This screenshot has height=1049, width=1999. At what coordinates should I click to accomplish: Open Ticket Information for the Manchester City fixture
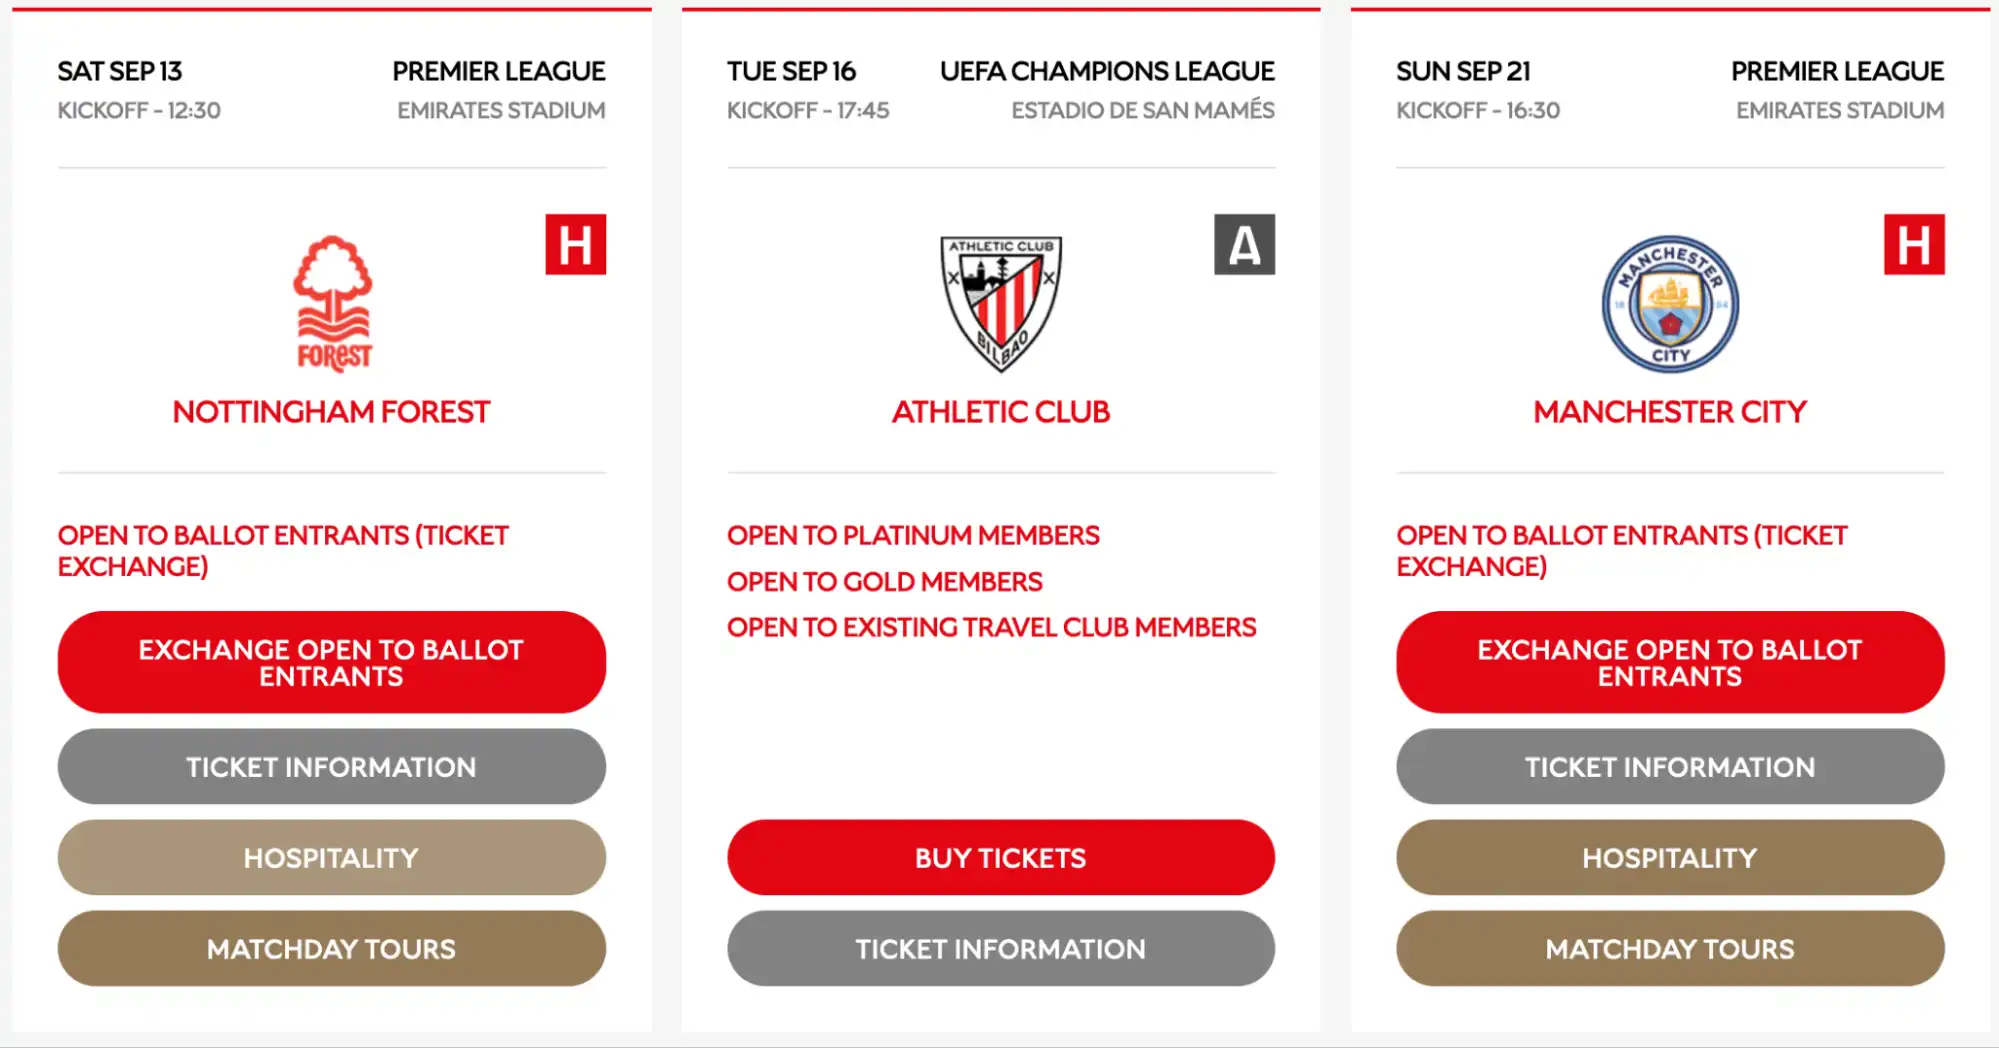[x=1668, y=767]
